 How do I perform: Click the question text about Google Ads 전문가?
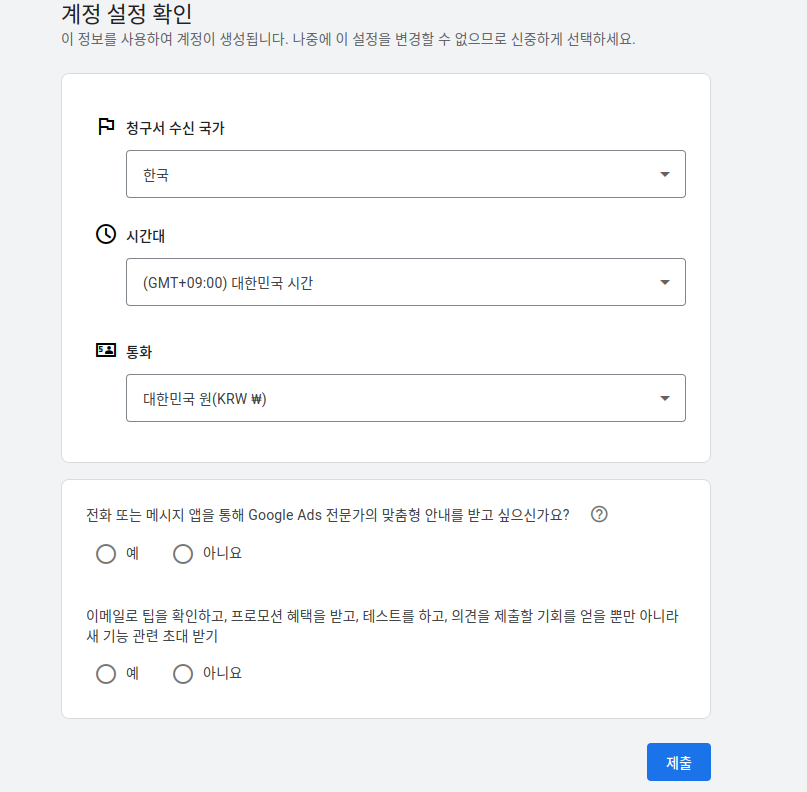pyautogui.click(x=327, y=515)
